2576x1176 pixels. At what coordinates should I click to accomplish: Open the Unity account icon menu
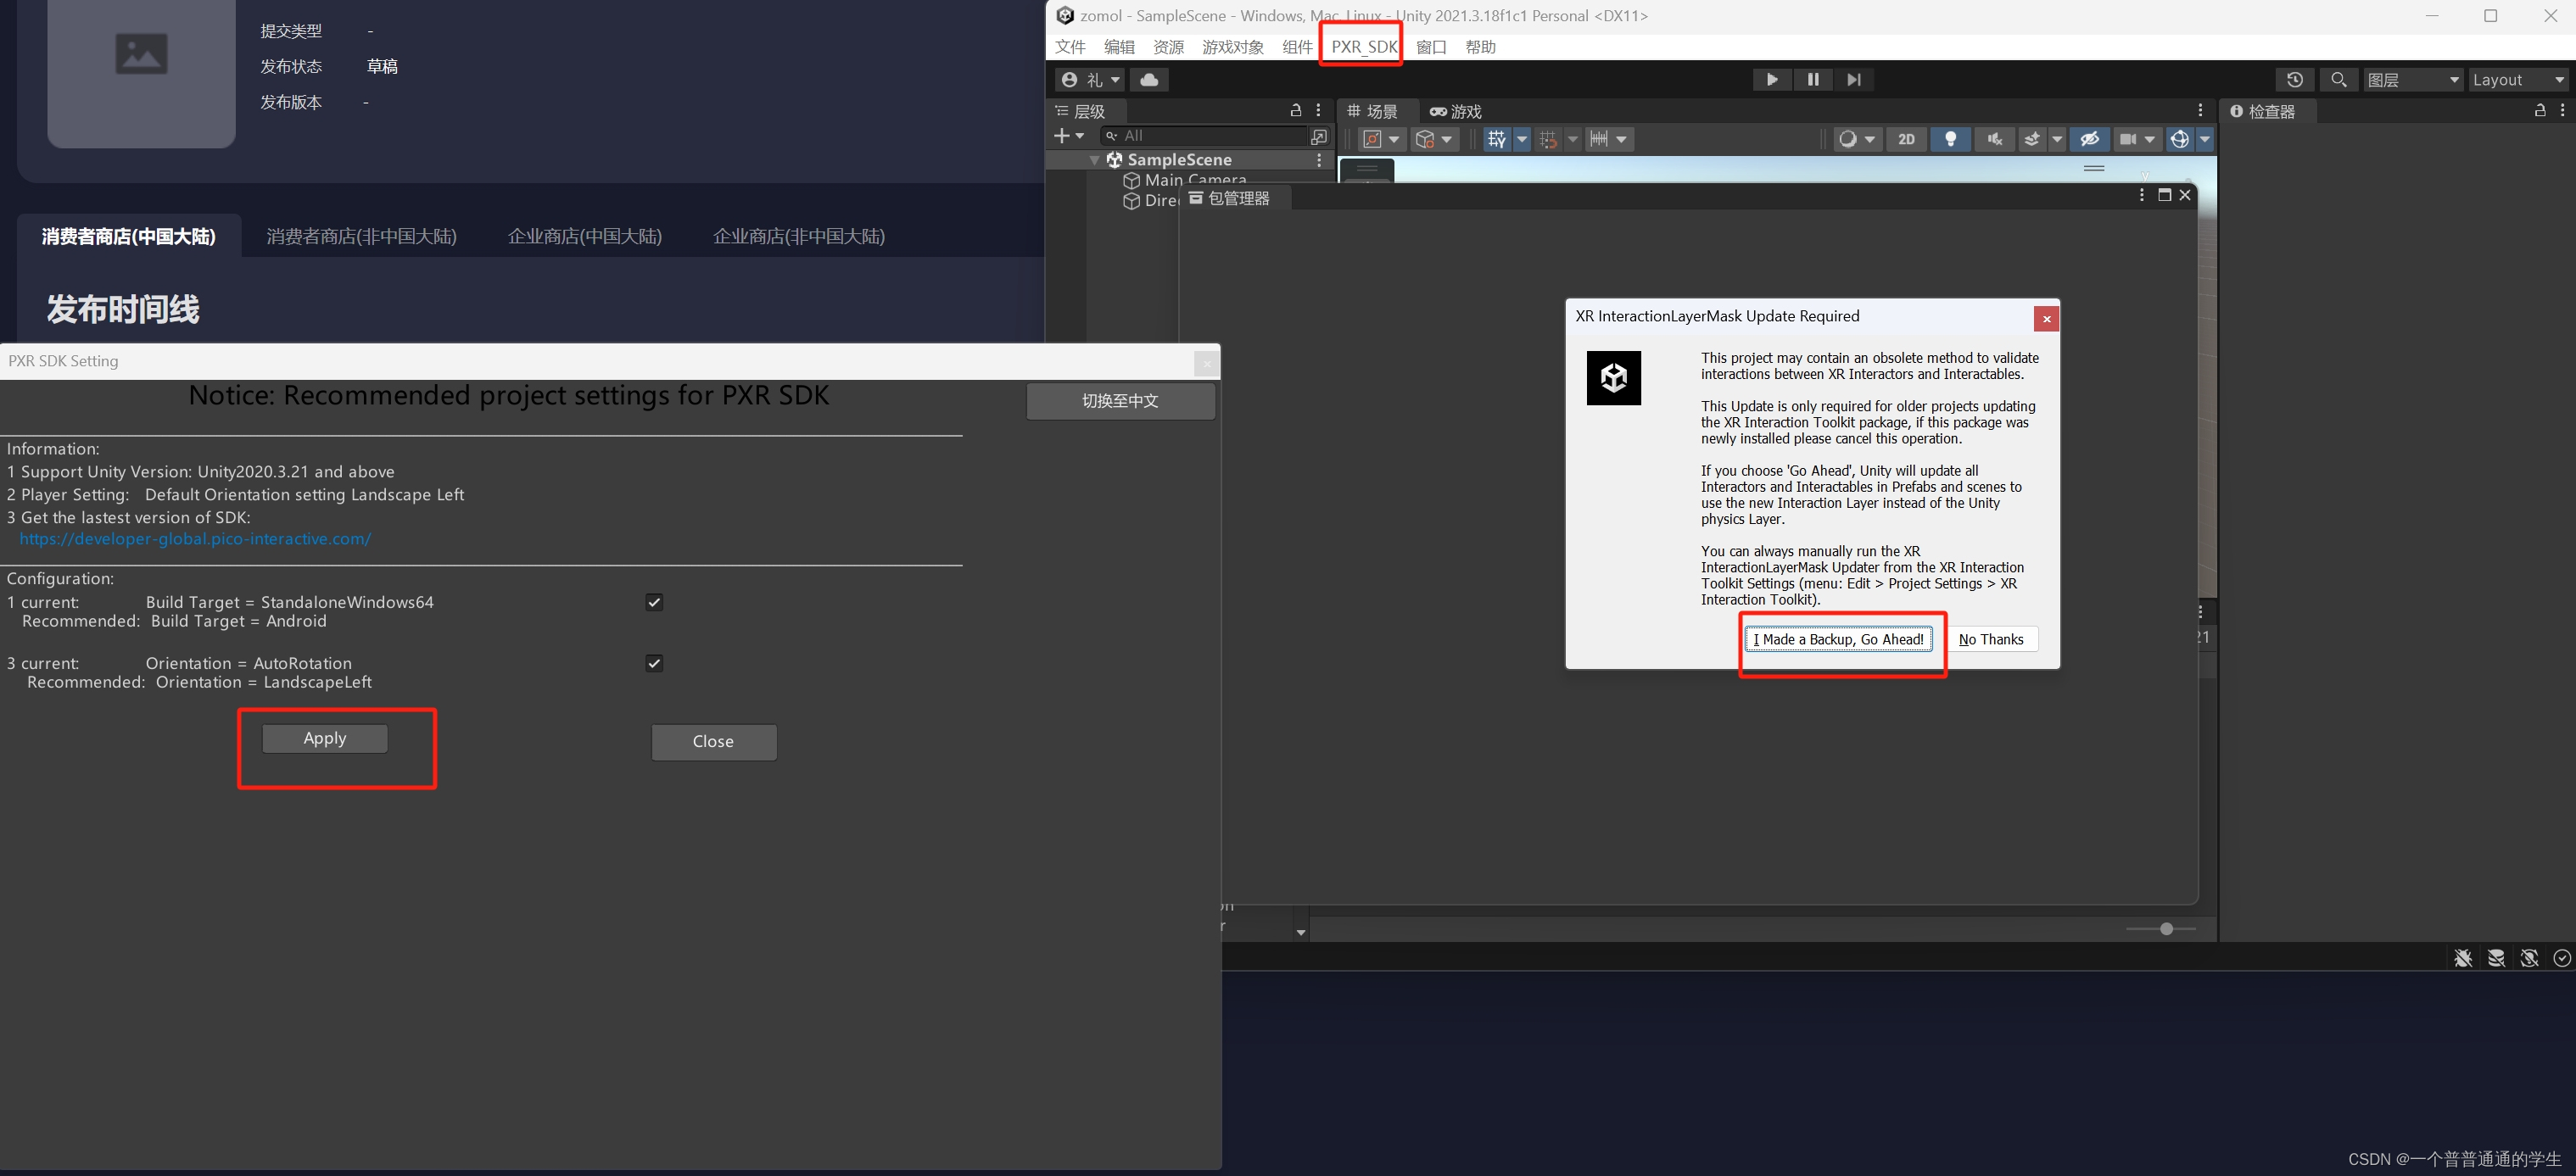pos(1089,80)
